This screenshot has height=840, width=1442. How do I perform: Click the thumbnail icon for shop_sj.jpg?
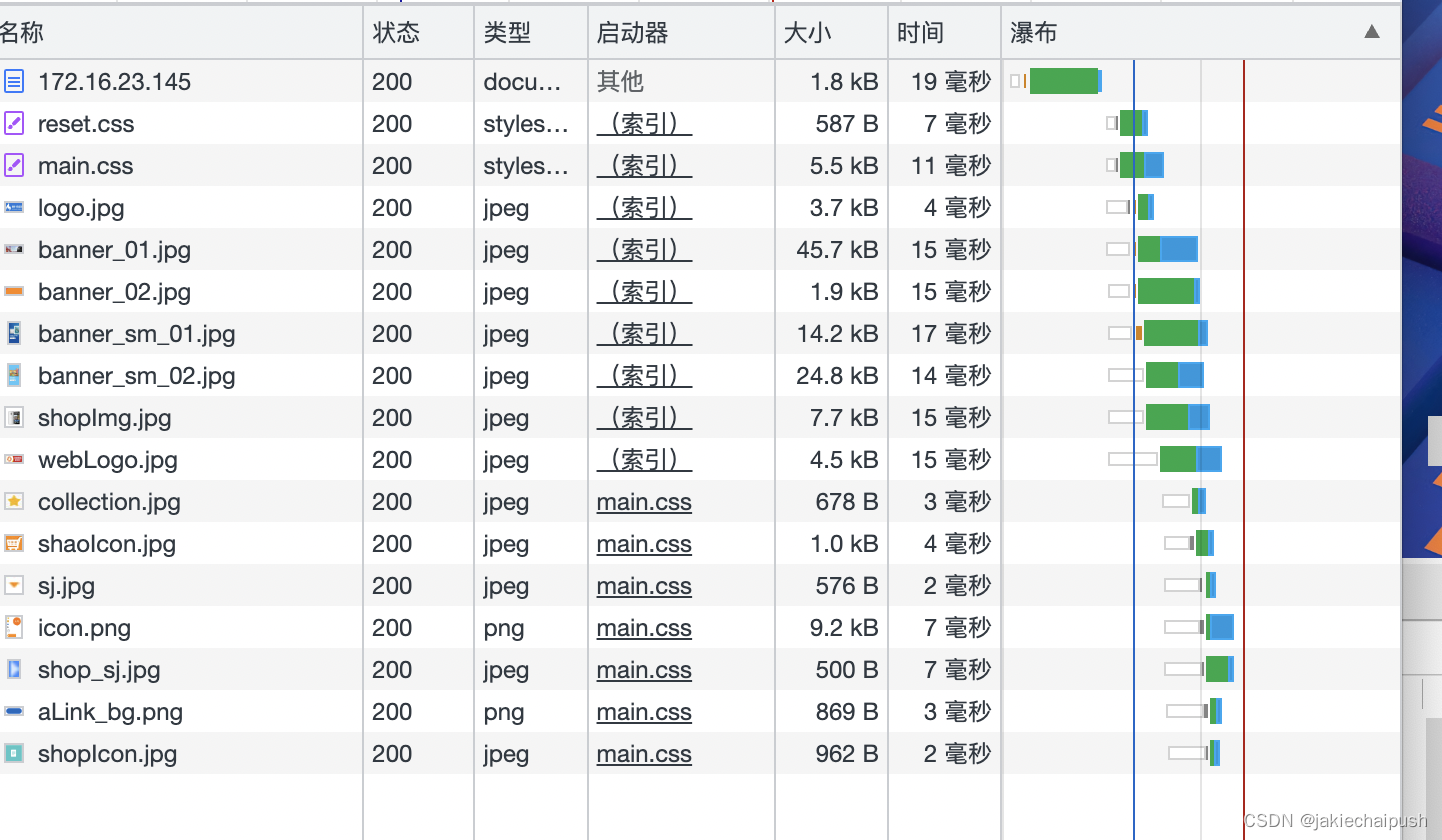pyautogui.click(x=14, y=669)
